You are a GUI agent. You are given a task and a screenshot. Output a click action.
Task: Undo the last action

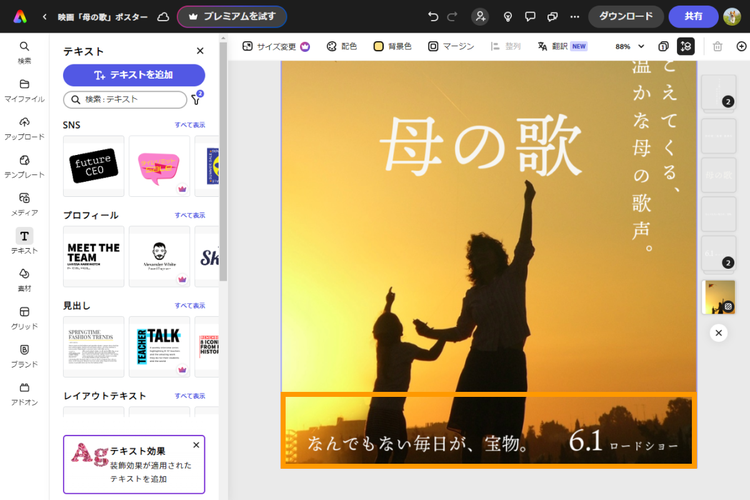[x=433, y=17]
